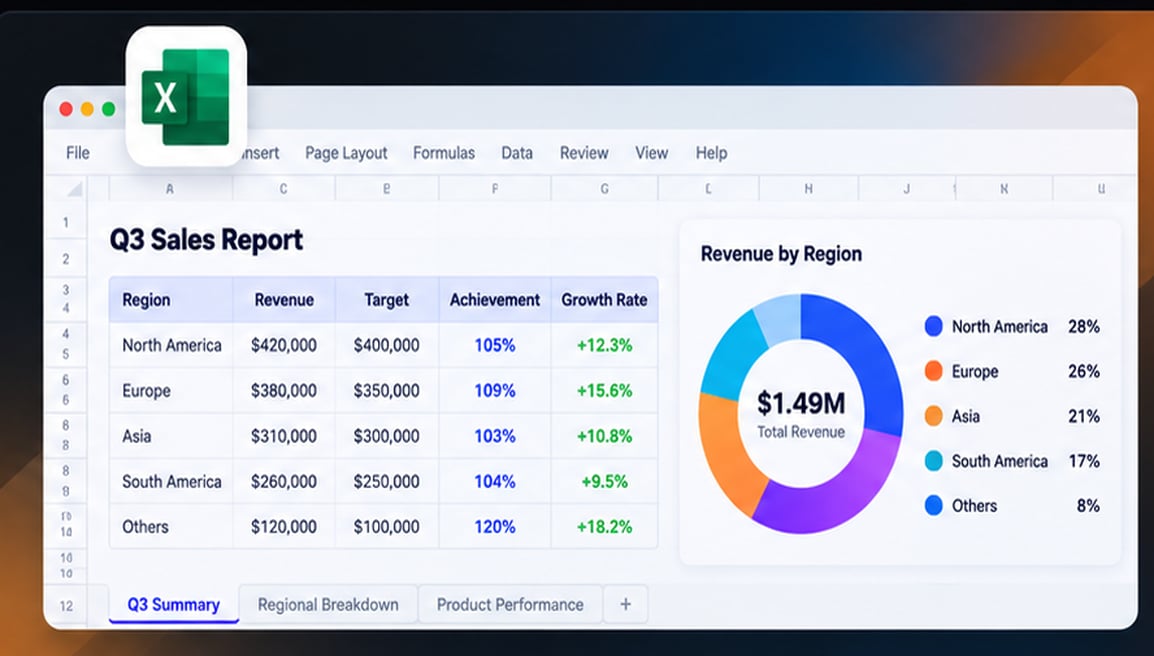The width and height of the screenshot is (1154, 656).
Task: Open the Help menu
Action: 711,153
